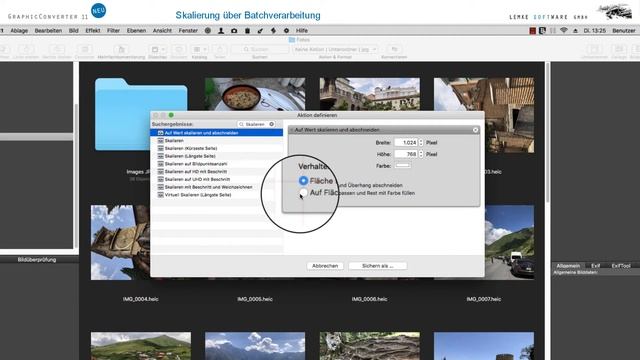The width and height of the screenshot is (640, 360).
Task: Open the Ebenen menu
Action: [x=136, y=31]
